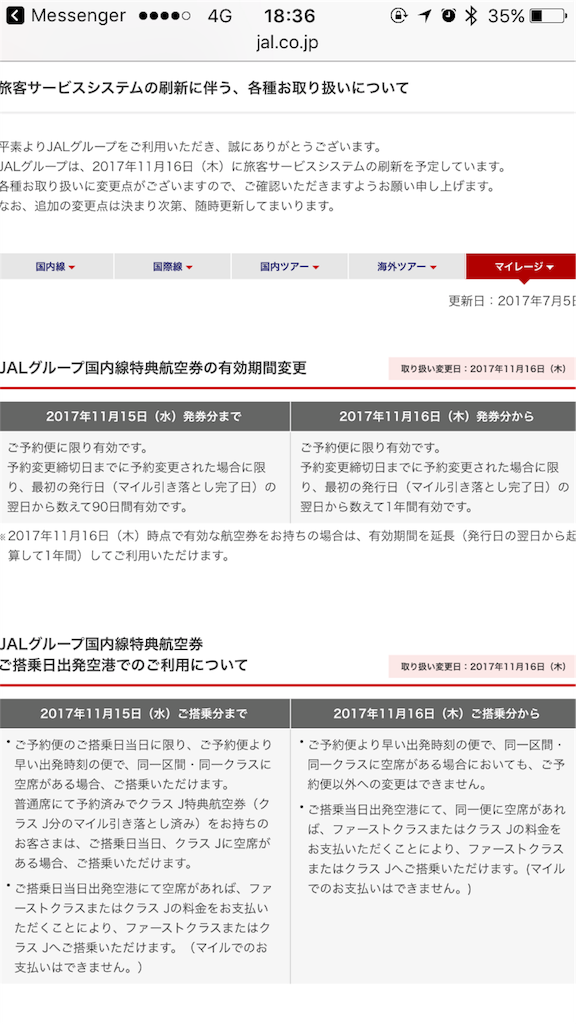Image resolution: width=576 pixels, height=1024 pixels.
Task: Select the マイレージ tab
Action: 521,266
